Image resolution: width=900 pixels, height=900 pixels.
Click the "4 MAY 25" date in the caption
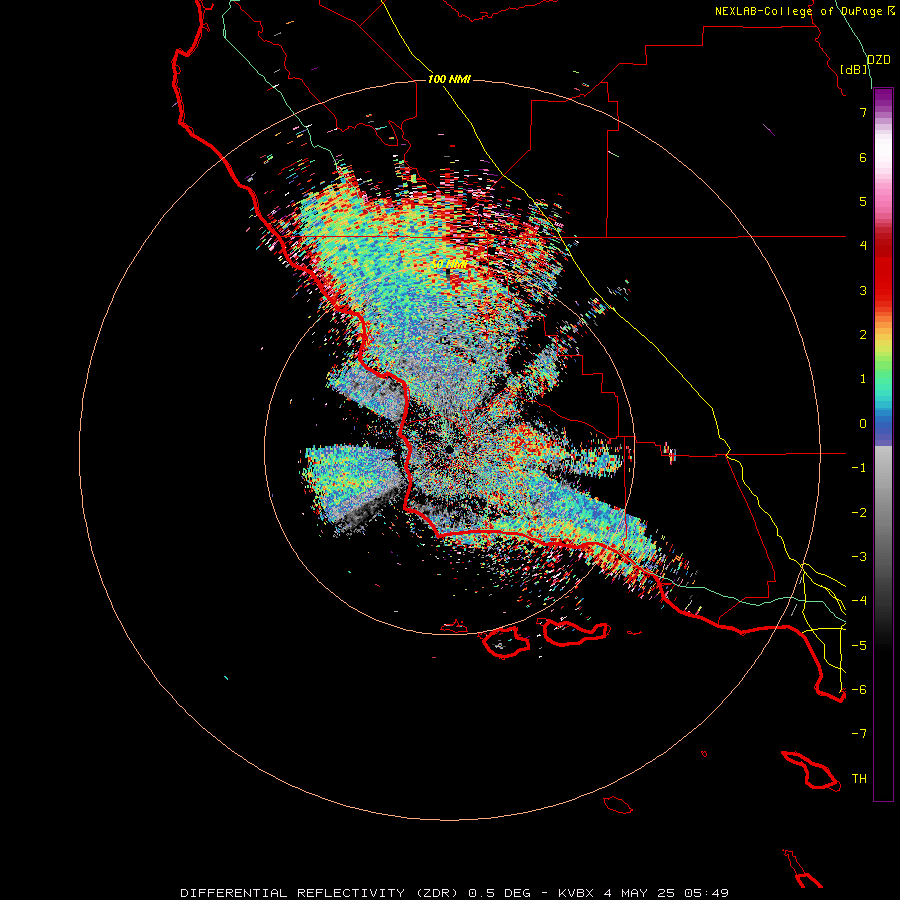click(641, 893)
